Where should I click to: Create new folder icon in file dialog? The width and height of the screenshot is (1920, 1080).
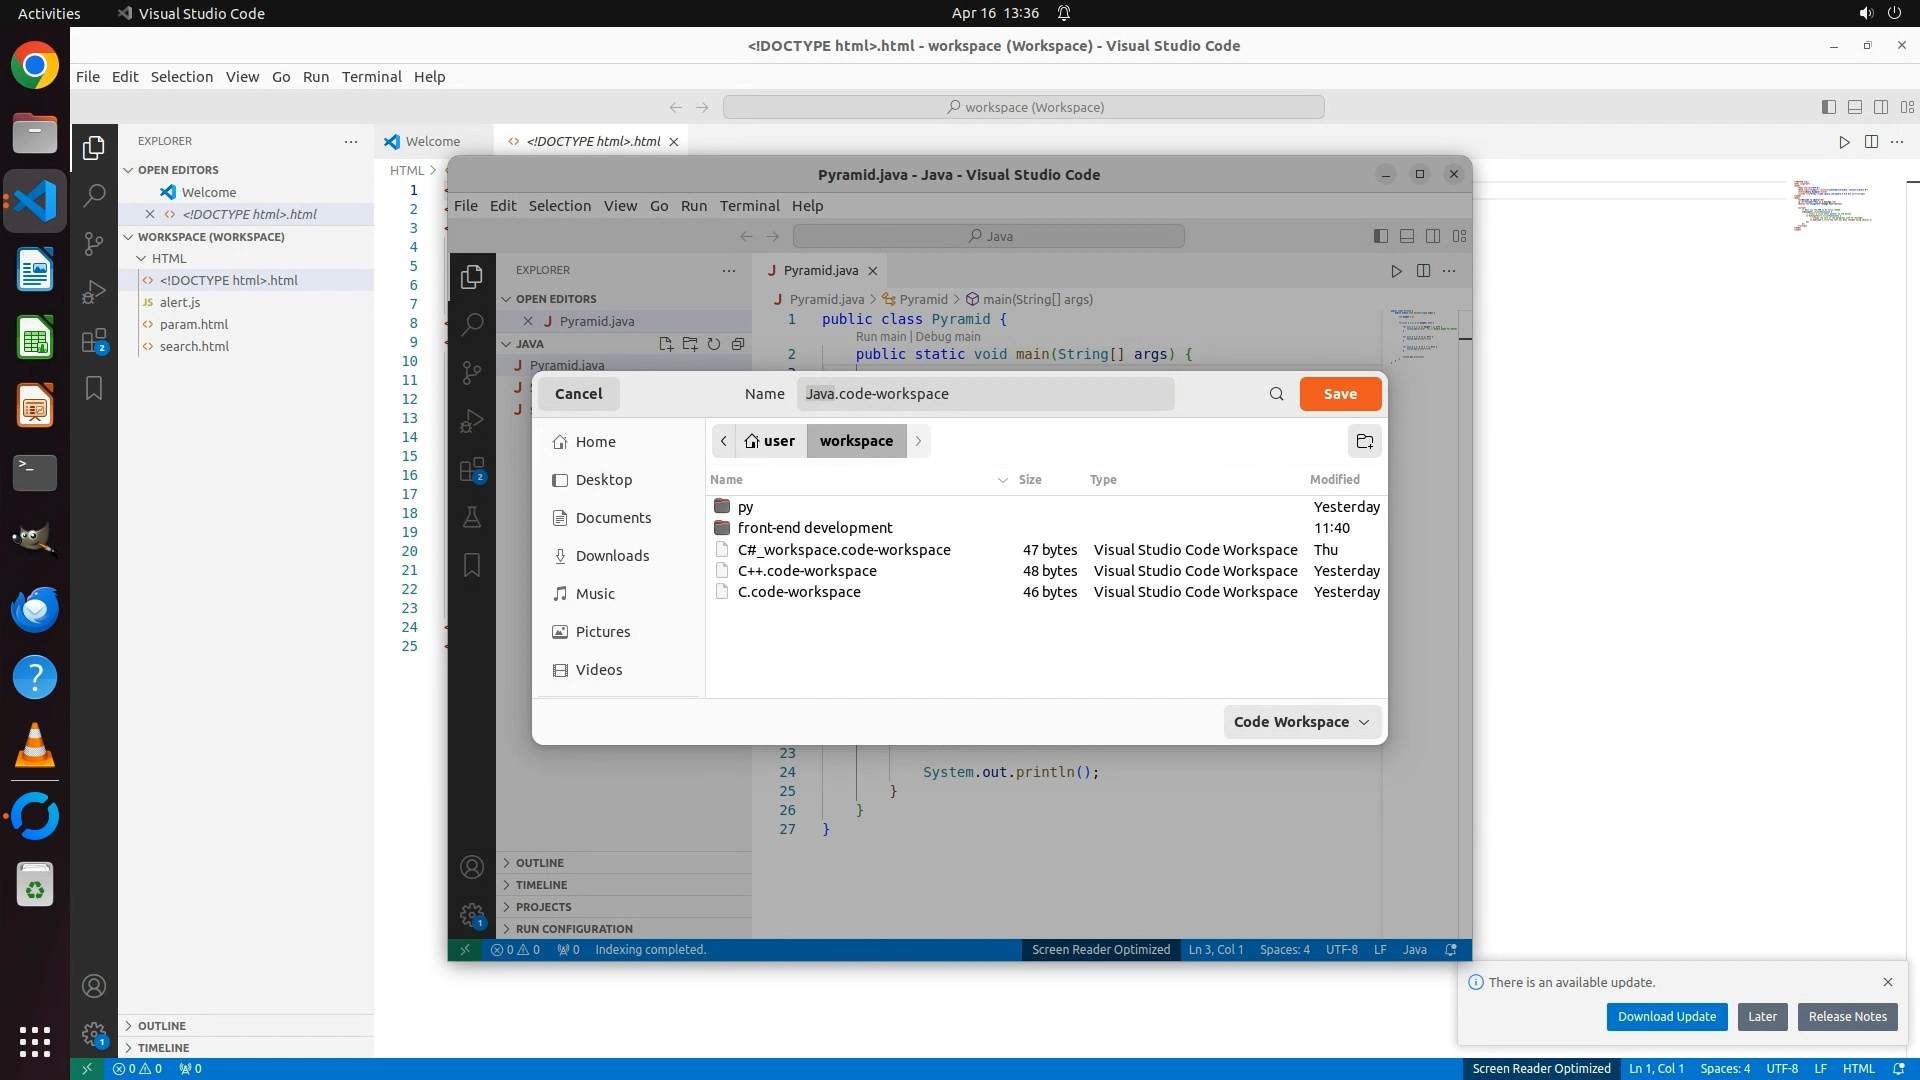[1364, 441]
